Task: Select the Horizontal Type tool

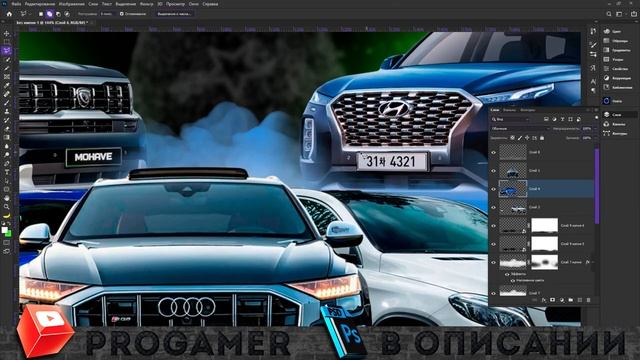Action: 7,172
